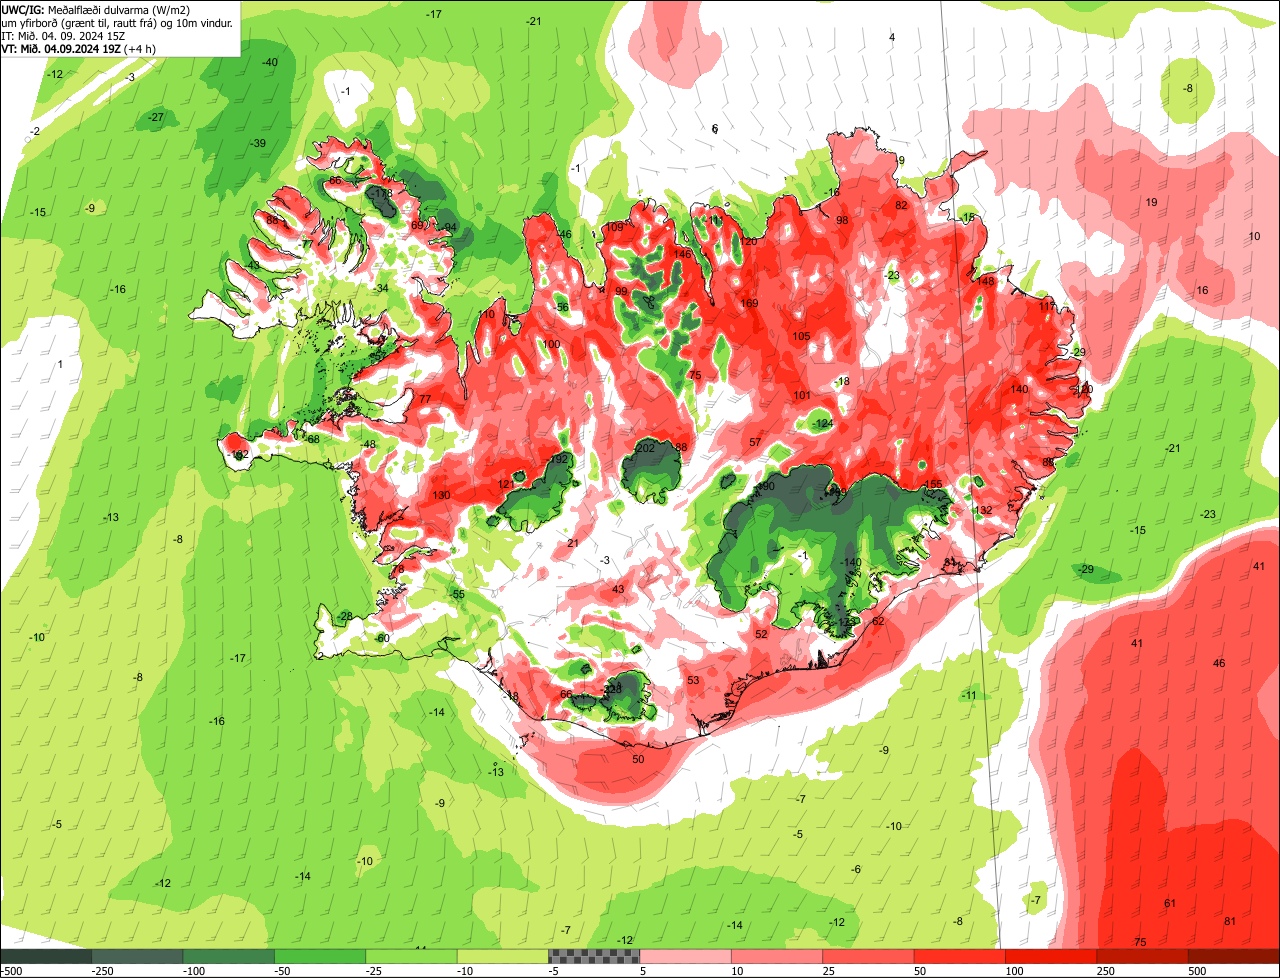
Task: Click the map value -39
Action: coord(258,143)
